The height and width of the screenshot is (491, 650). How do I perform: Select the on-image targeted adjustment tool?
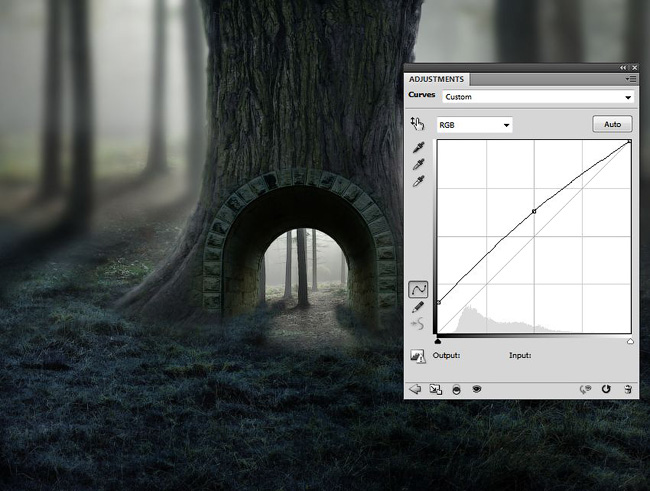417,124
